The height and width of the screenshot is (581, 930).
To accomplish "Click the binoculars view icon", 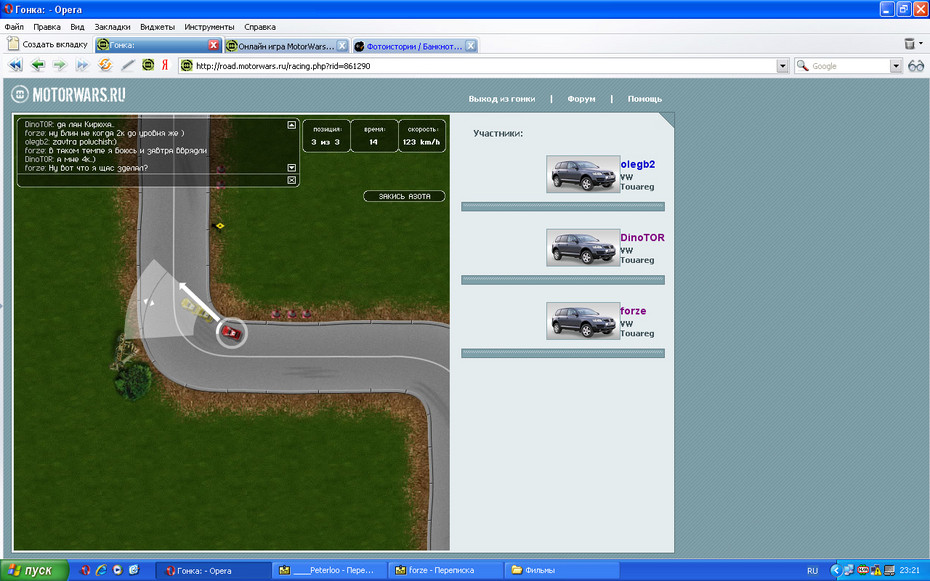I will tap(916, 66).
